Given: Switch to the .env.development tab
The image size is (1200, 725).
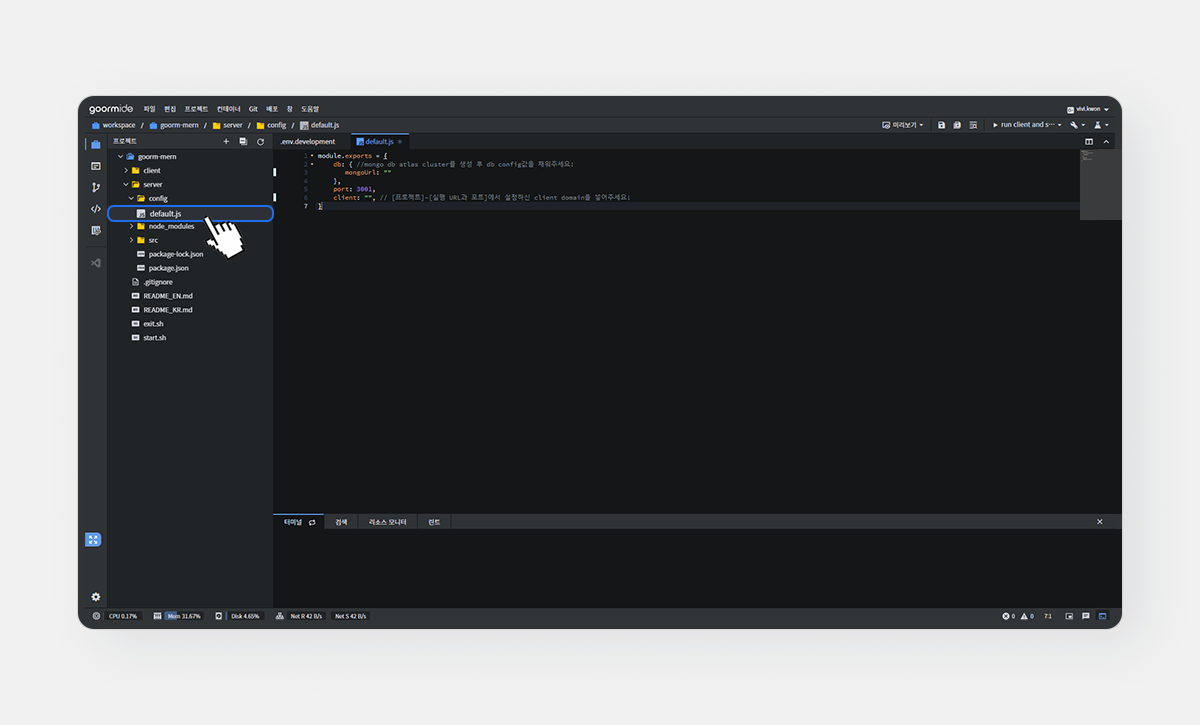Looking at the screenshot, I should point(308,142).
